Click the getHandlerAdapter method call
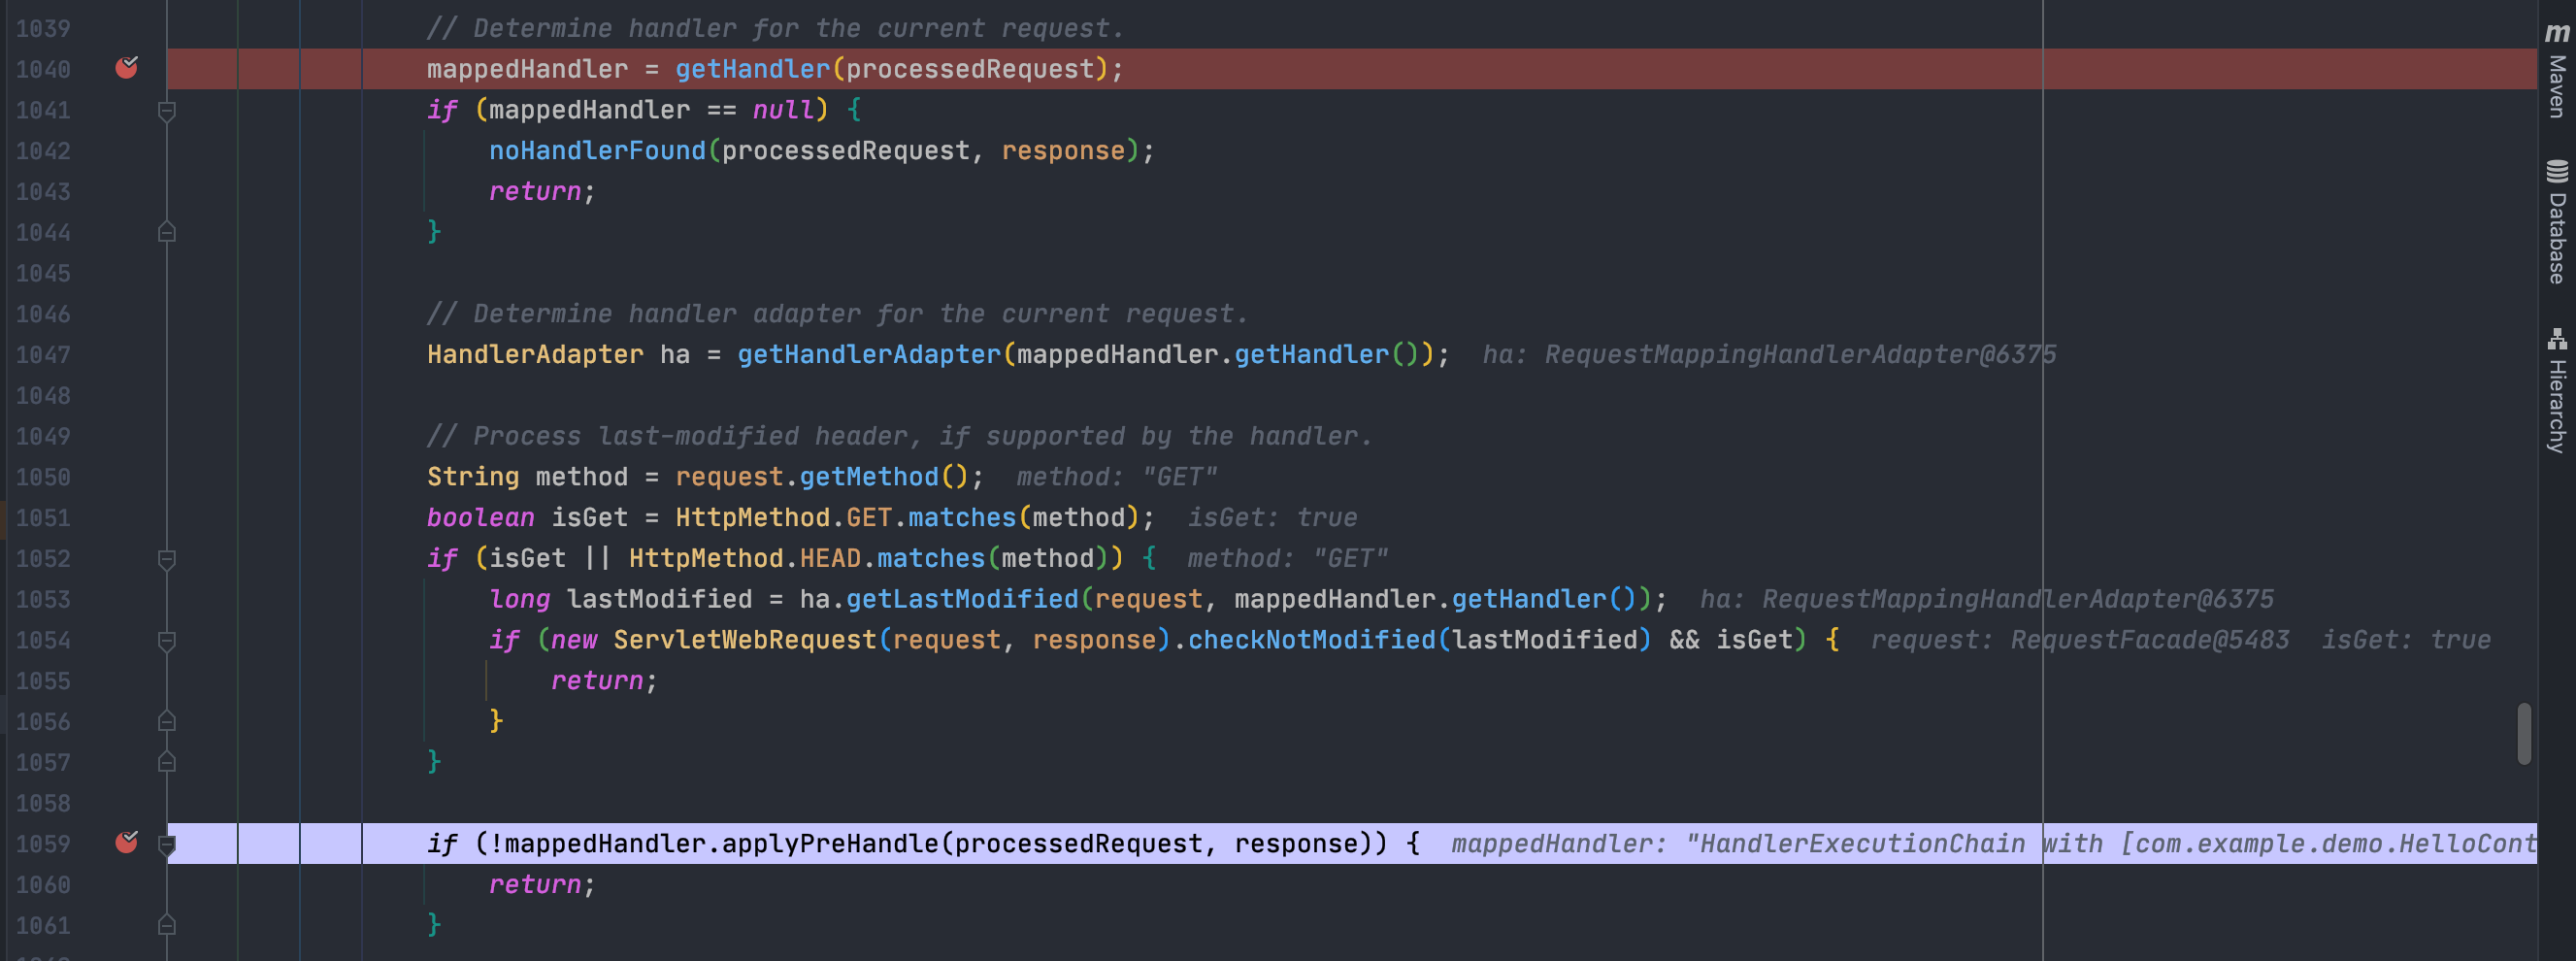2576x961 pixels. click(x=869, y=355)
